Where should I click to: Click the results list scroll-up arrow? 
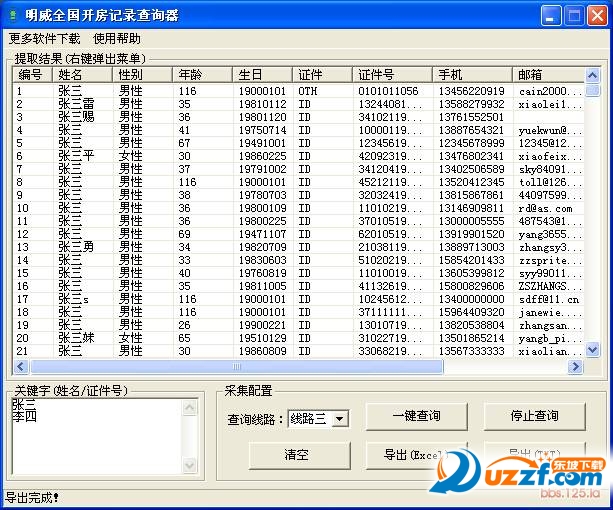[592, 75]
